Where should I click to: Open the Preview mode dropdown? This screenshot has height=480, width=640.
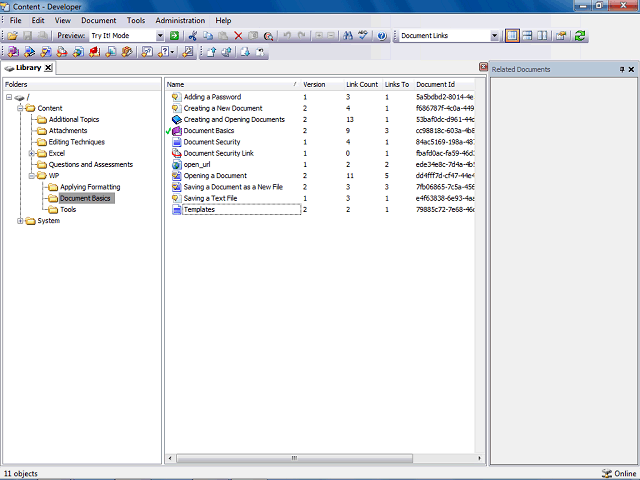pyautogui.click(x=160, y=36)
